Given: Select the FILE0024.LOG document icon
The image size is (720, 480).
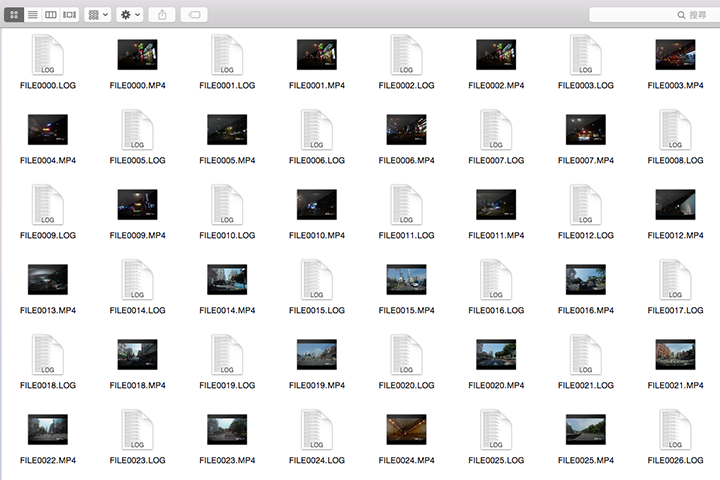Looking at the screenshot, I should point(317,429).
